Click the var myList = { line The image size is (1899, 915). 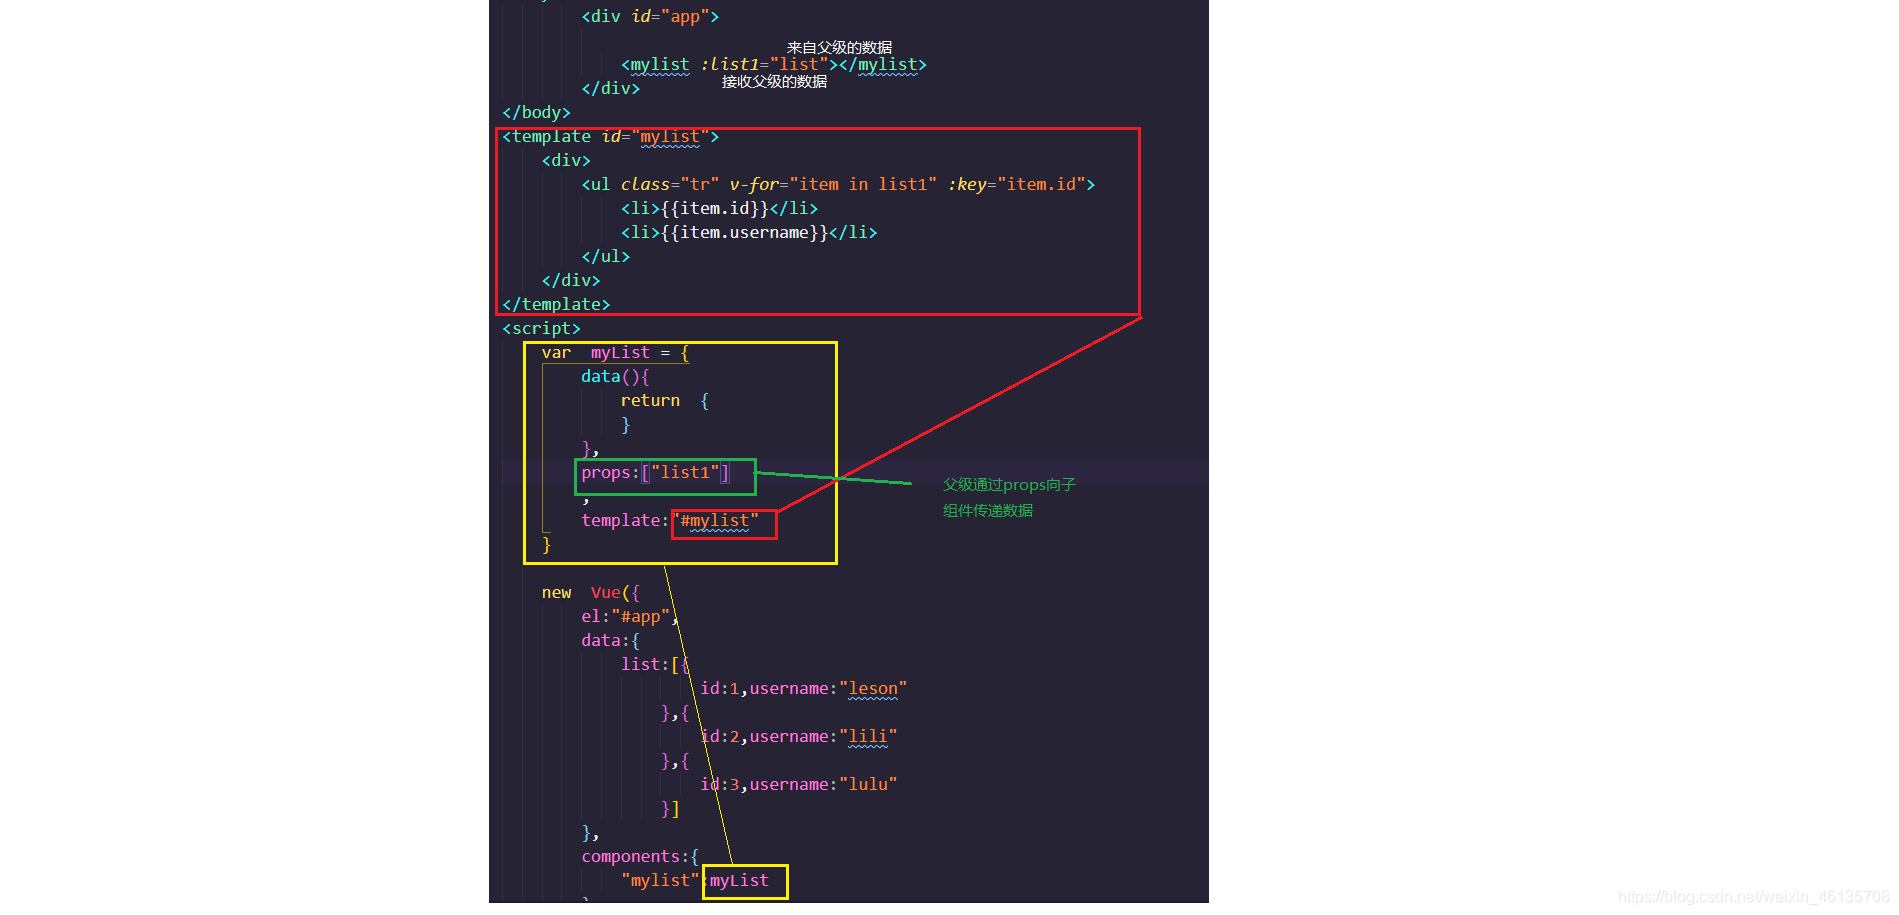tap(615, 353)
